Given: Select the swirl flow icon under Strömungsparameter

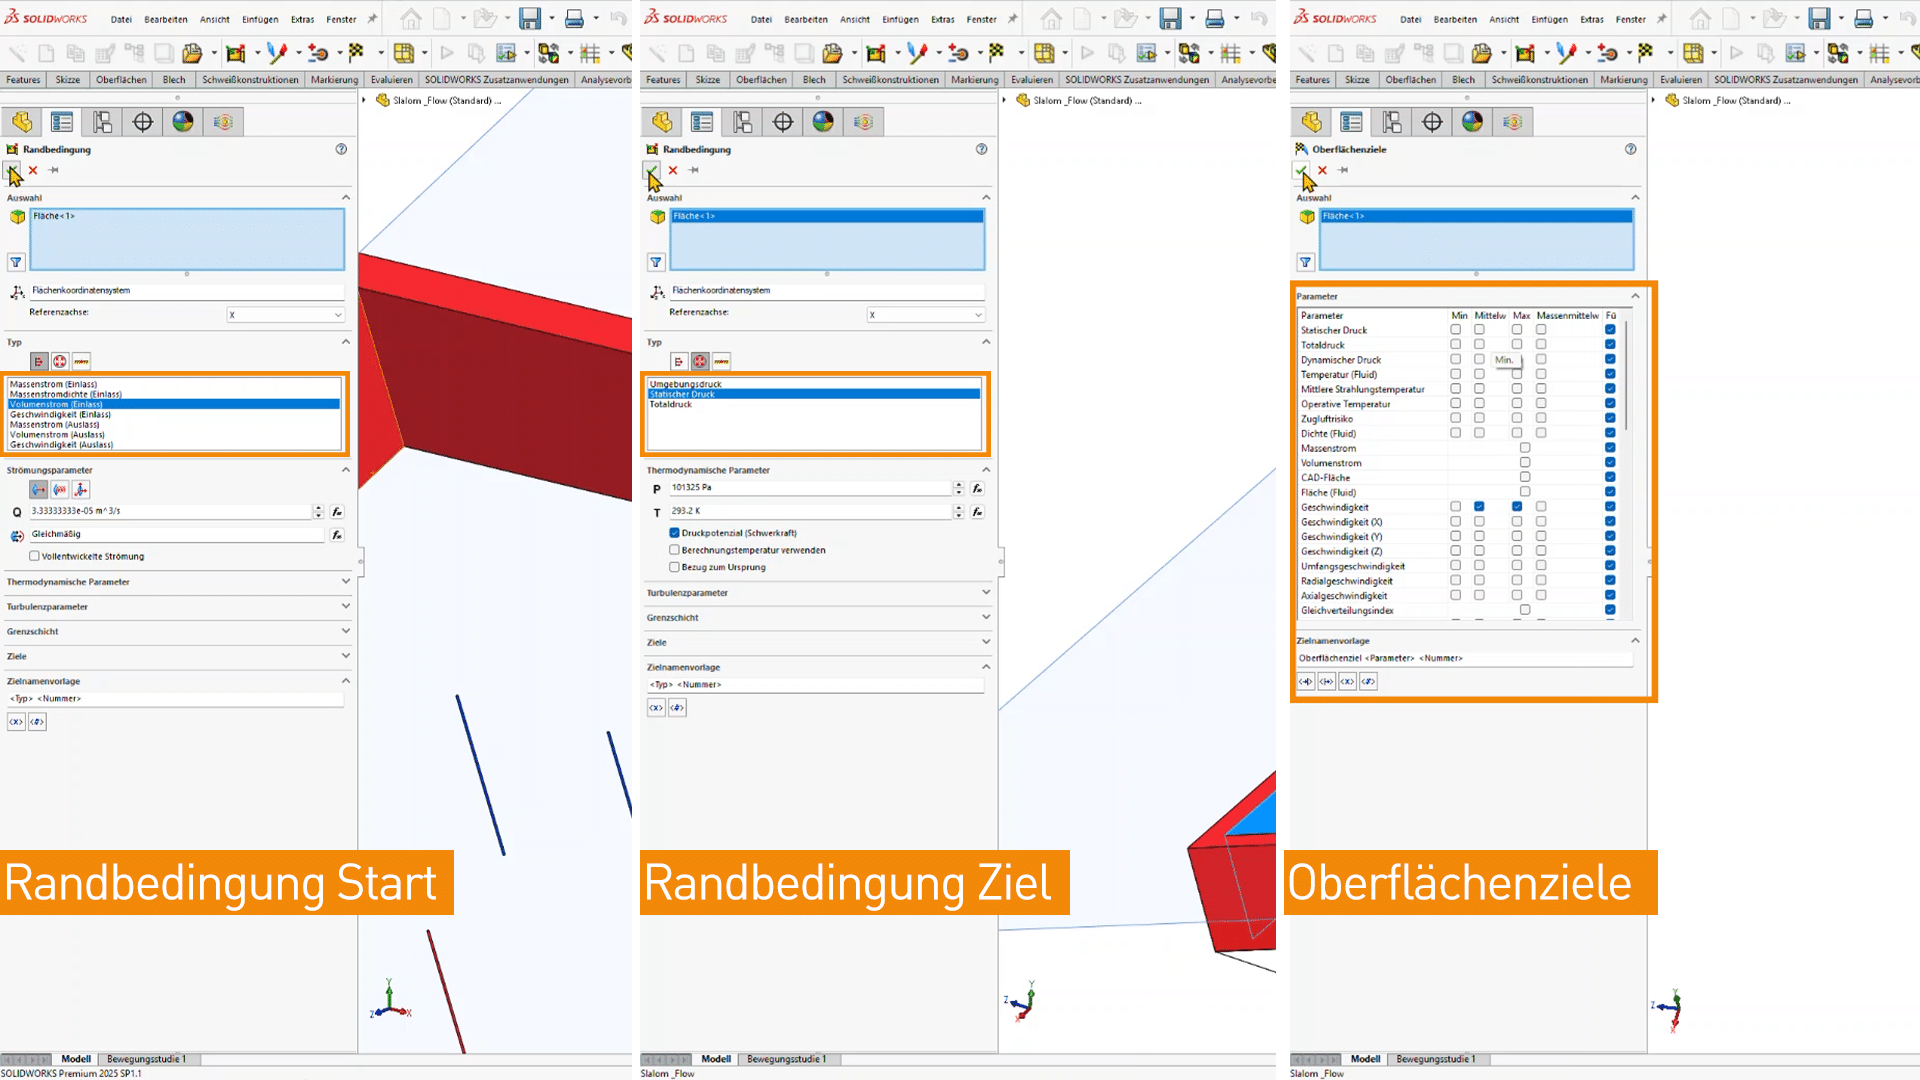Looking at the screenshot, I should (60, 489).
